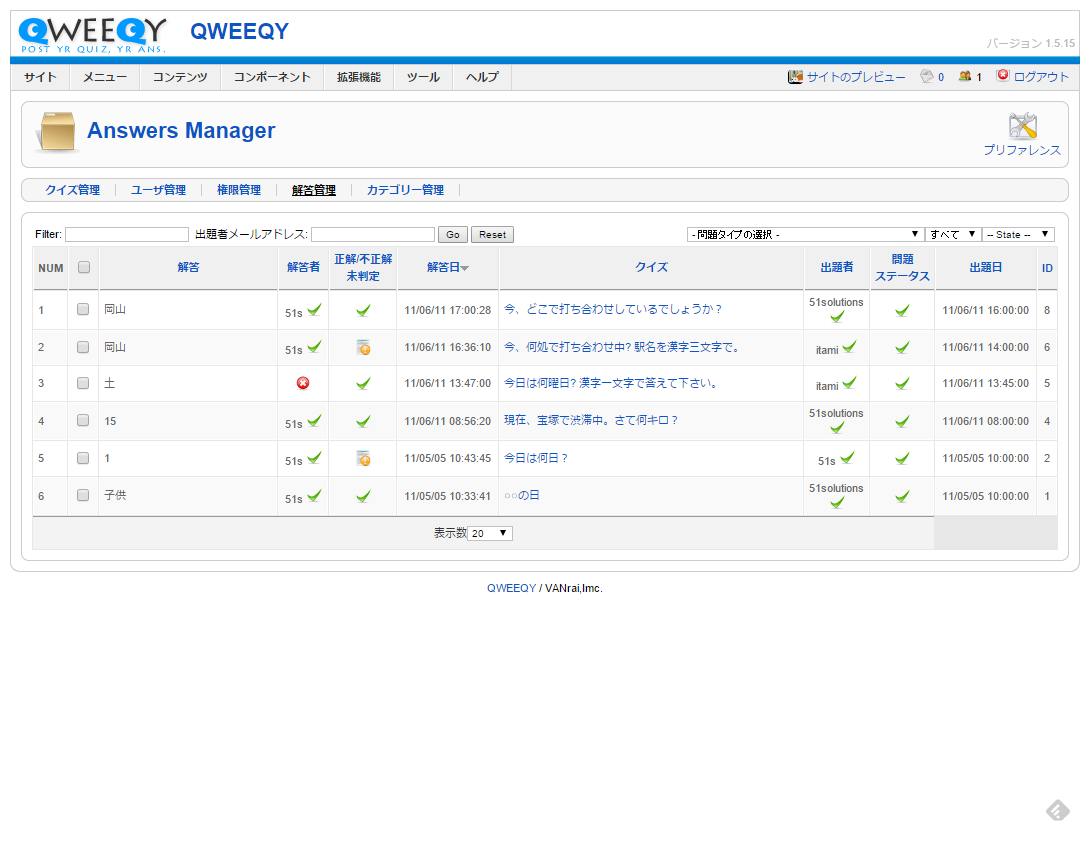
Task: Toggle the select-all checkbox in table header
Action: click(x=84, y=267)
